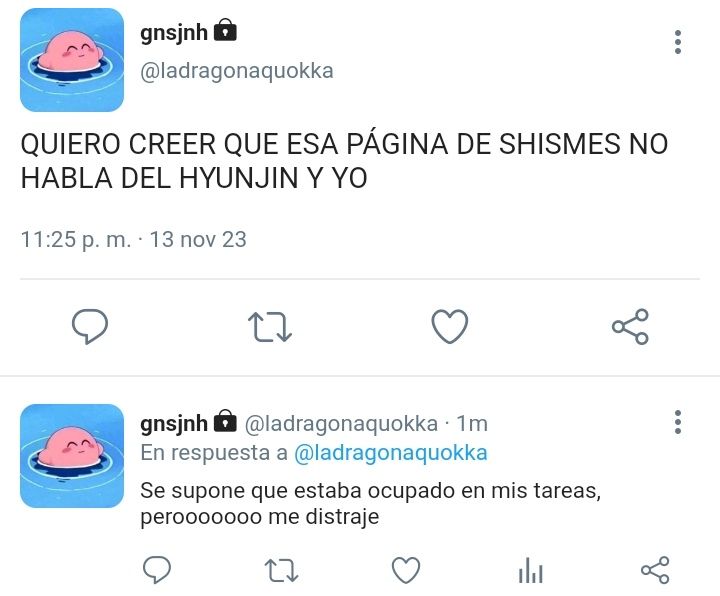Tap the padlock icon next to gnsjnh header
This screenshot has width=720, height=596.
pyautogui.click(x=225, y=30)
